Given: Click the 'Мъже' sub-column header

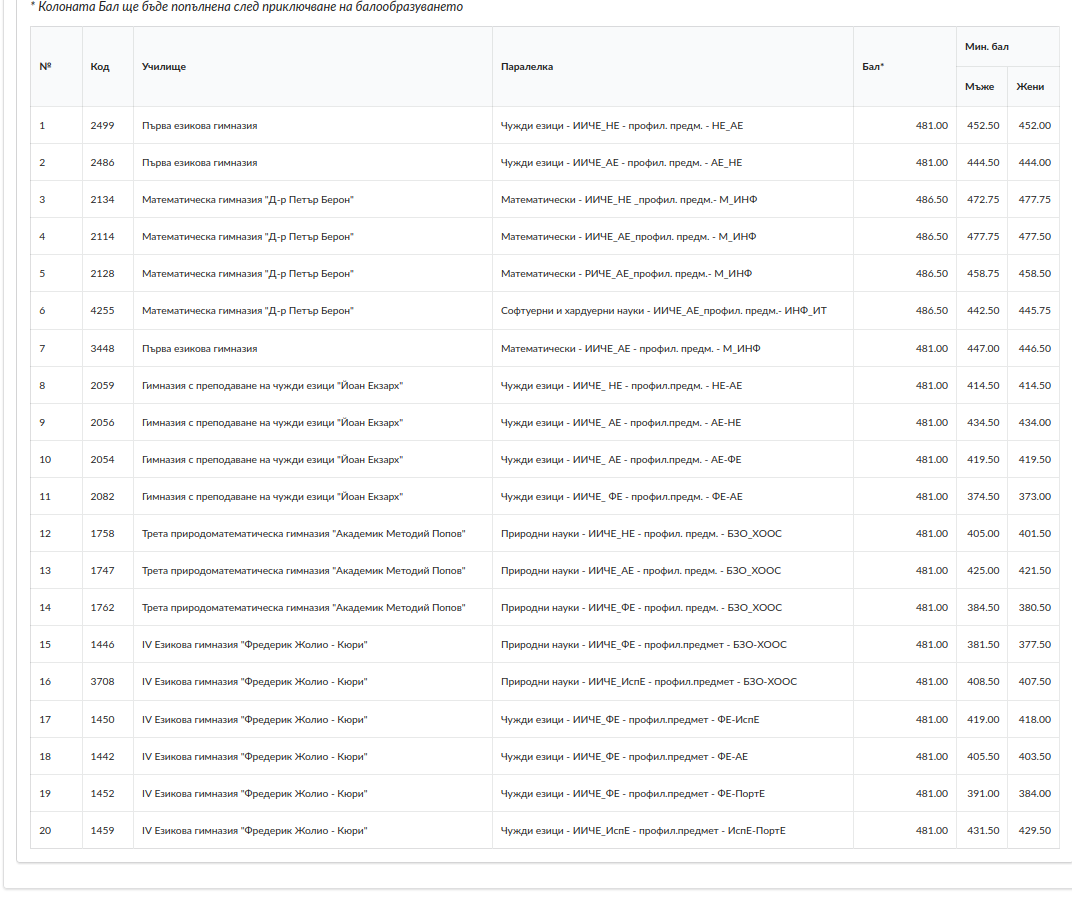Looking at the screenshot, I should tap(980, 87).
